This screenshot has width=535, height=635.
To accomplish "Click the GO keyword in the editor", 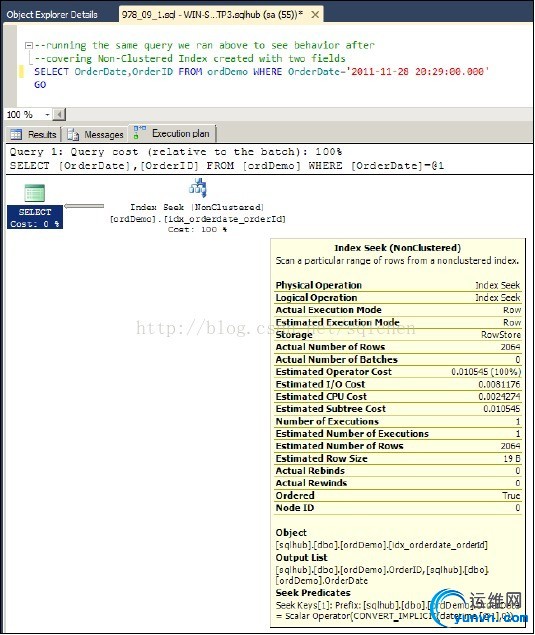I will [x=40, y=85].
